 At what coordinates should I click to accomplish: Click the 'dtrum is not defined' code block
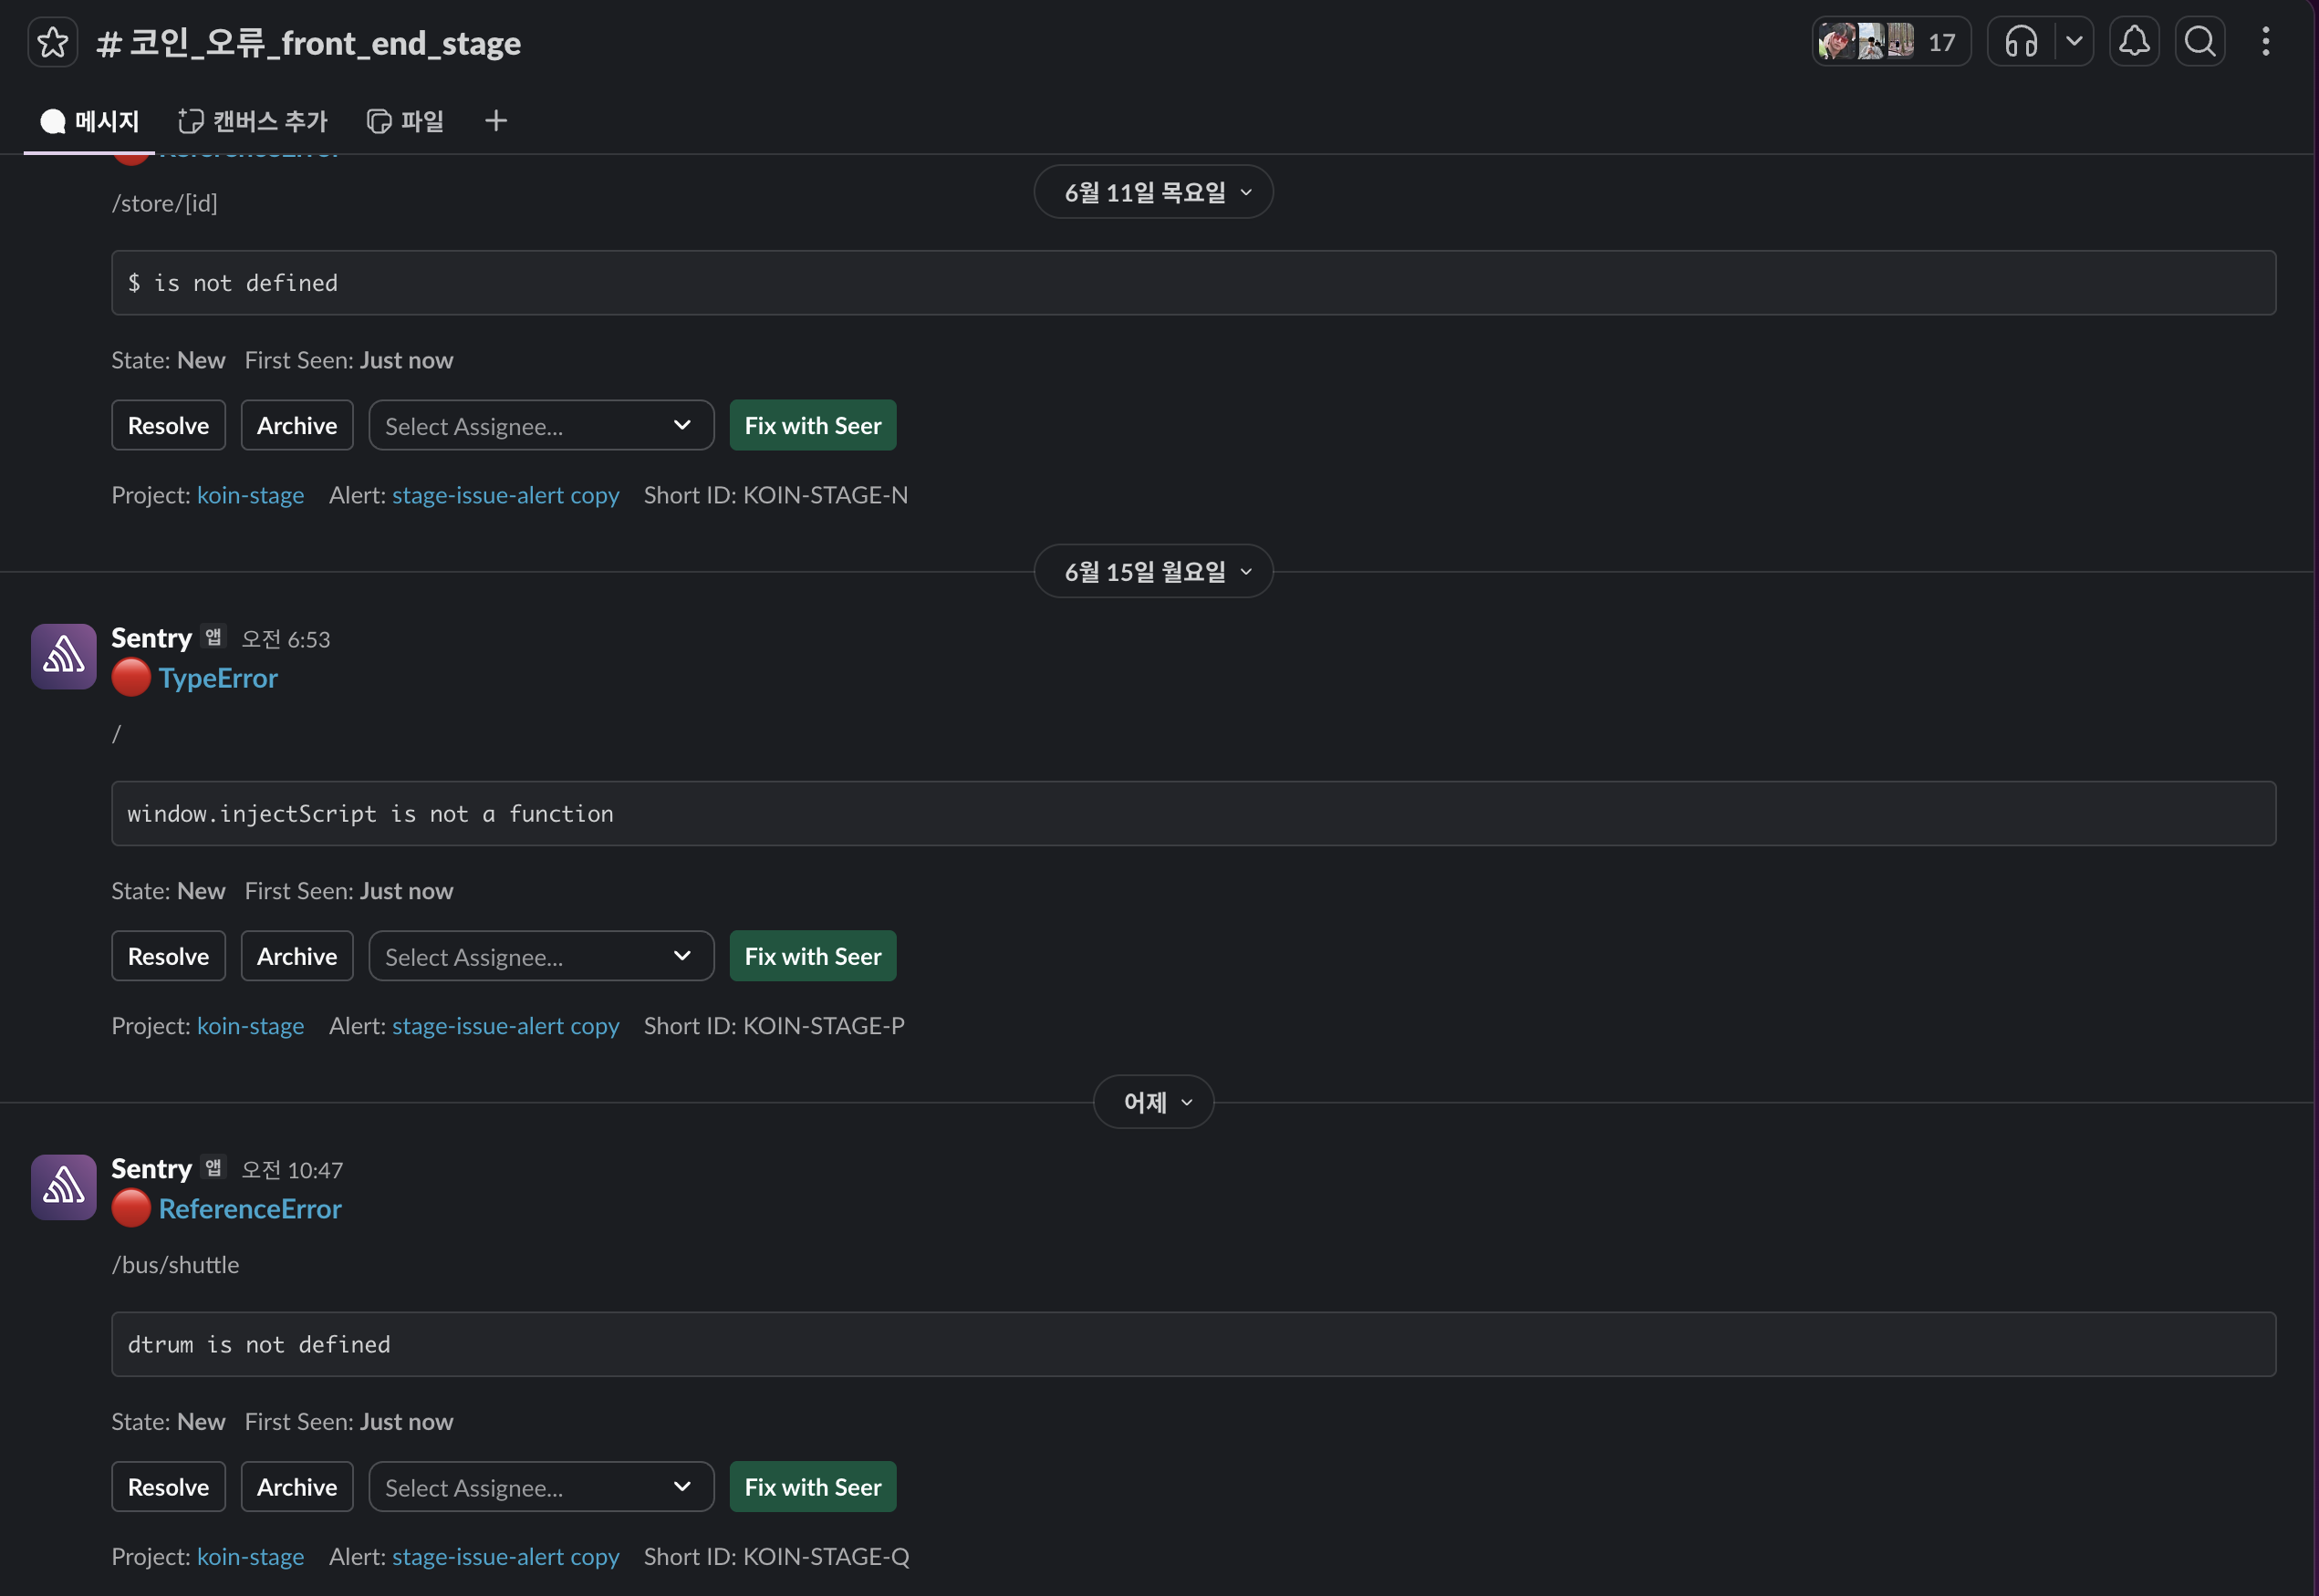(x=1194, y=1344)
